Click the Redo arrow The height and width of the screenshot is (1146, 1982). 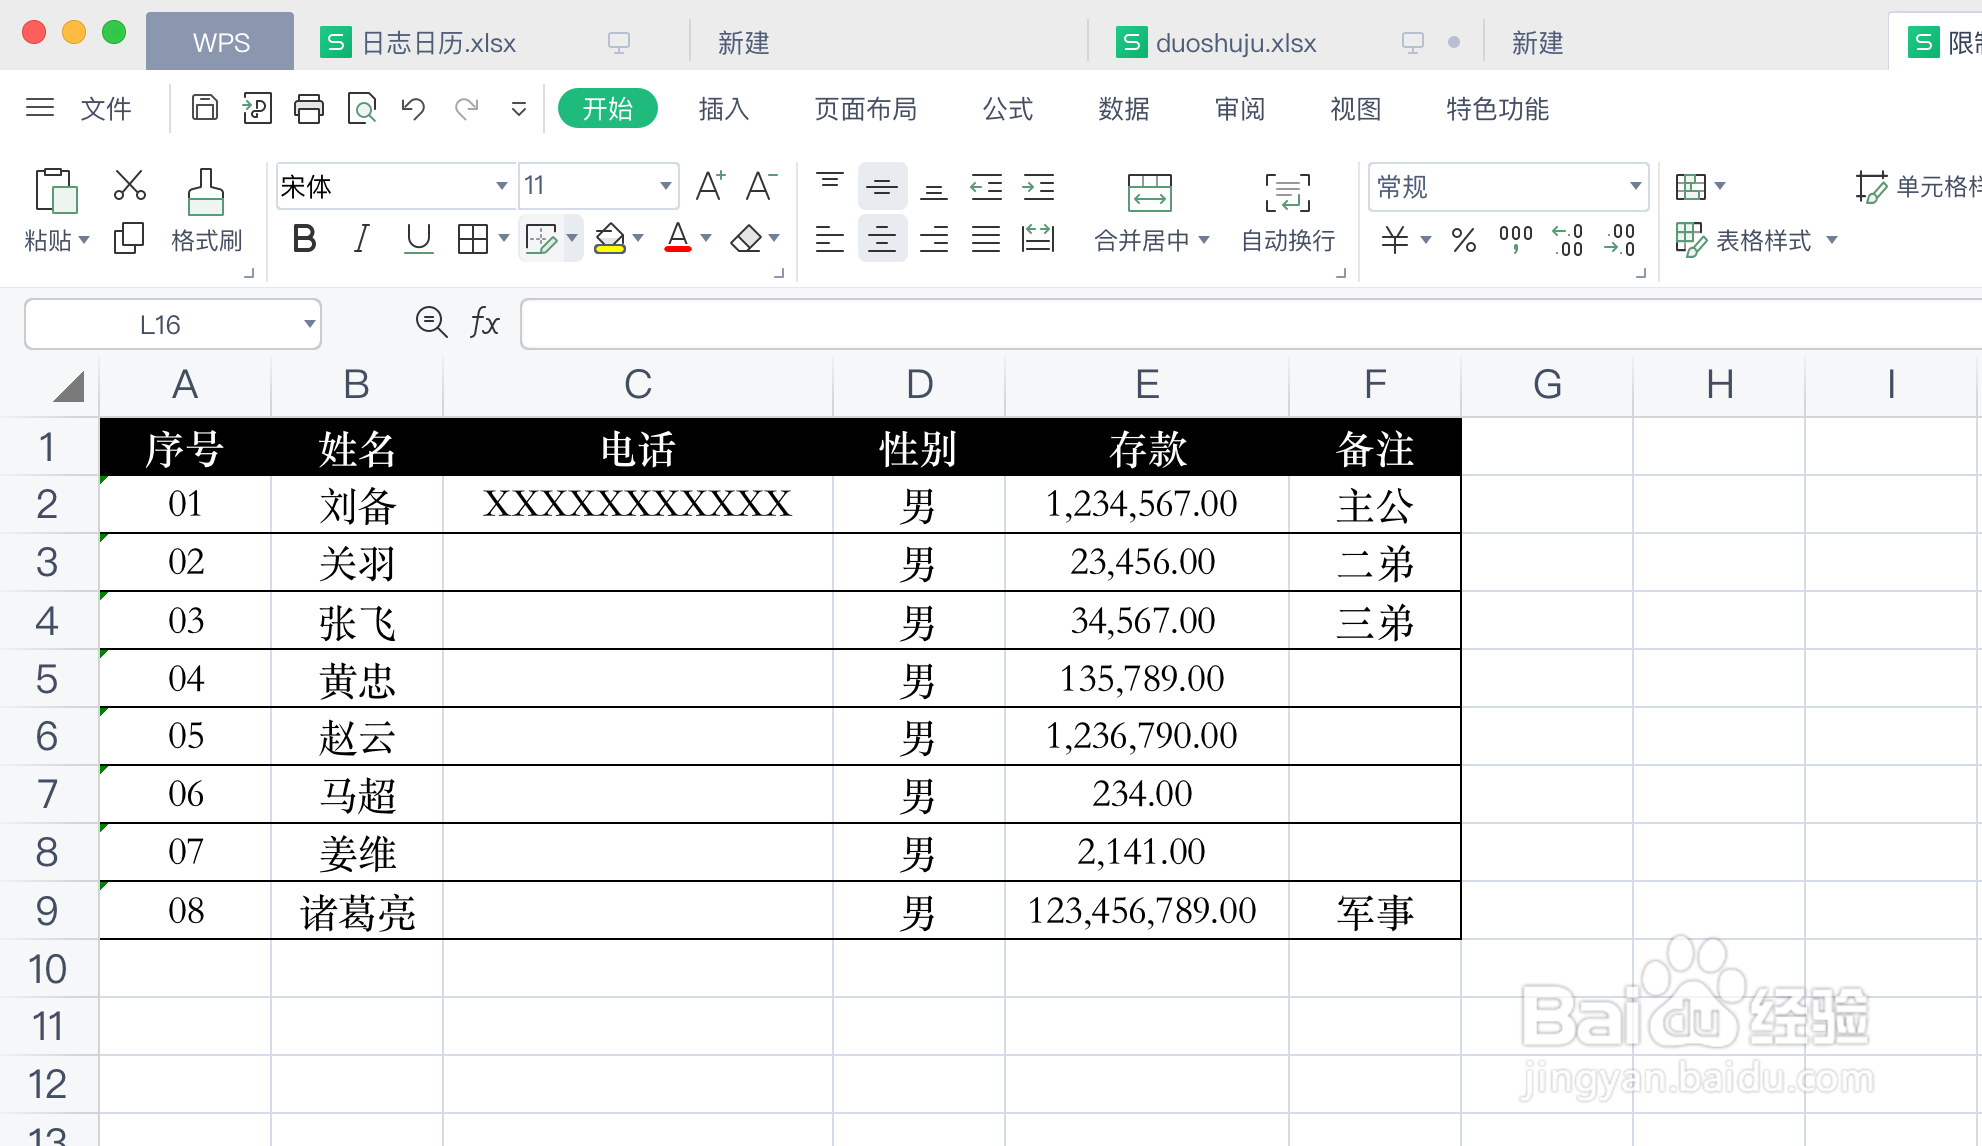tap(466, 108)
